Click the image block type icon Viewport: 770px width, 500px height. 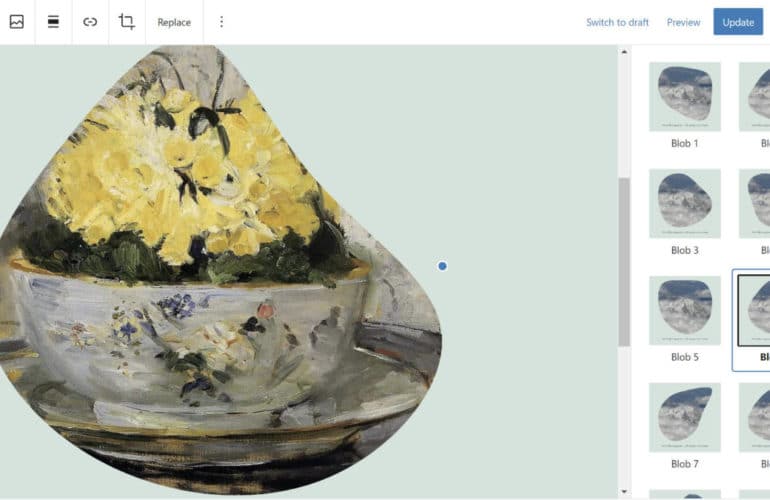pos(17,22)
